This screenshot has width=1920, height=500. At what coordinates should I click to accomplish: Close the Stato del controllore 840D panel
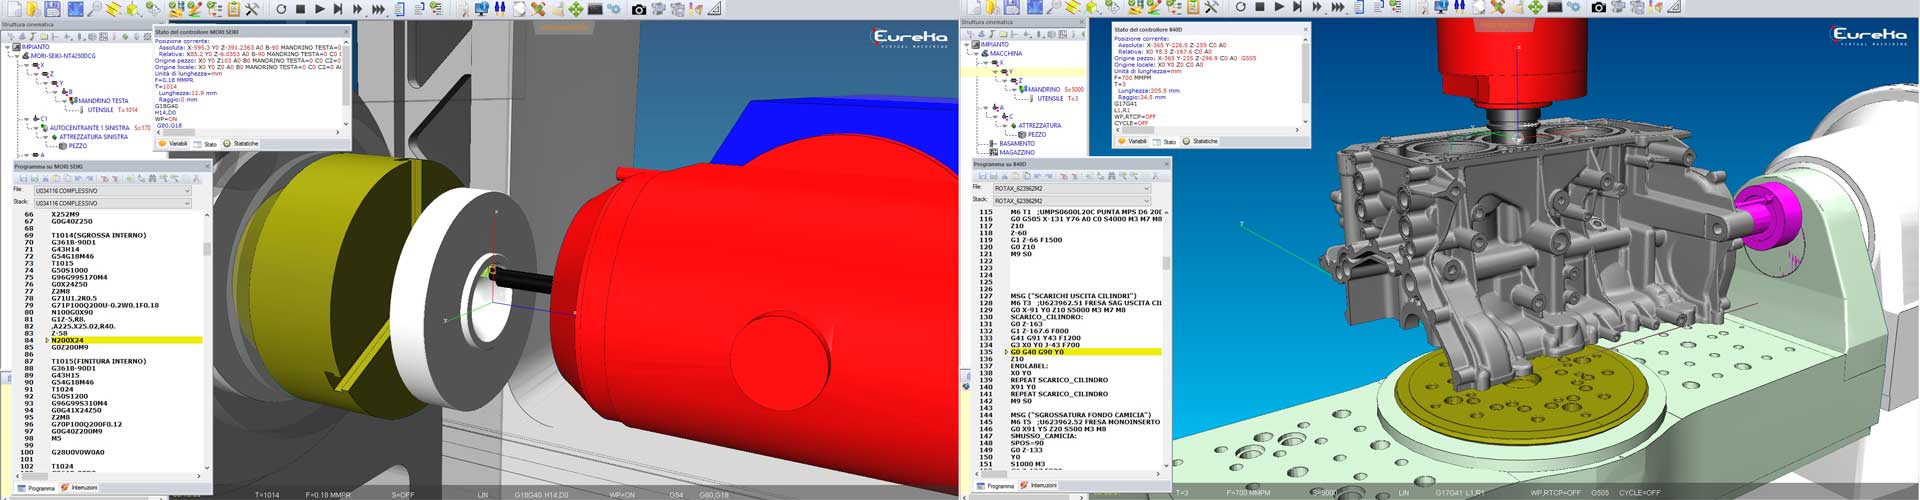[x=1305, y=29]
